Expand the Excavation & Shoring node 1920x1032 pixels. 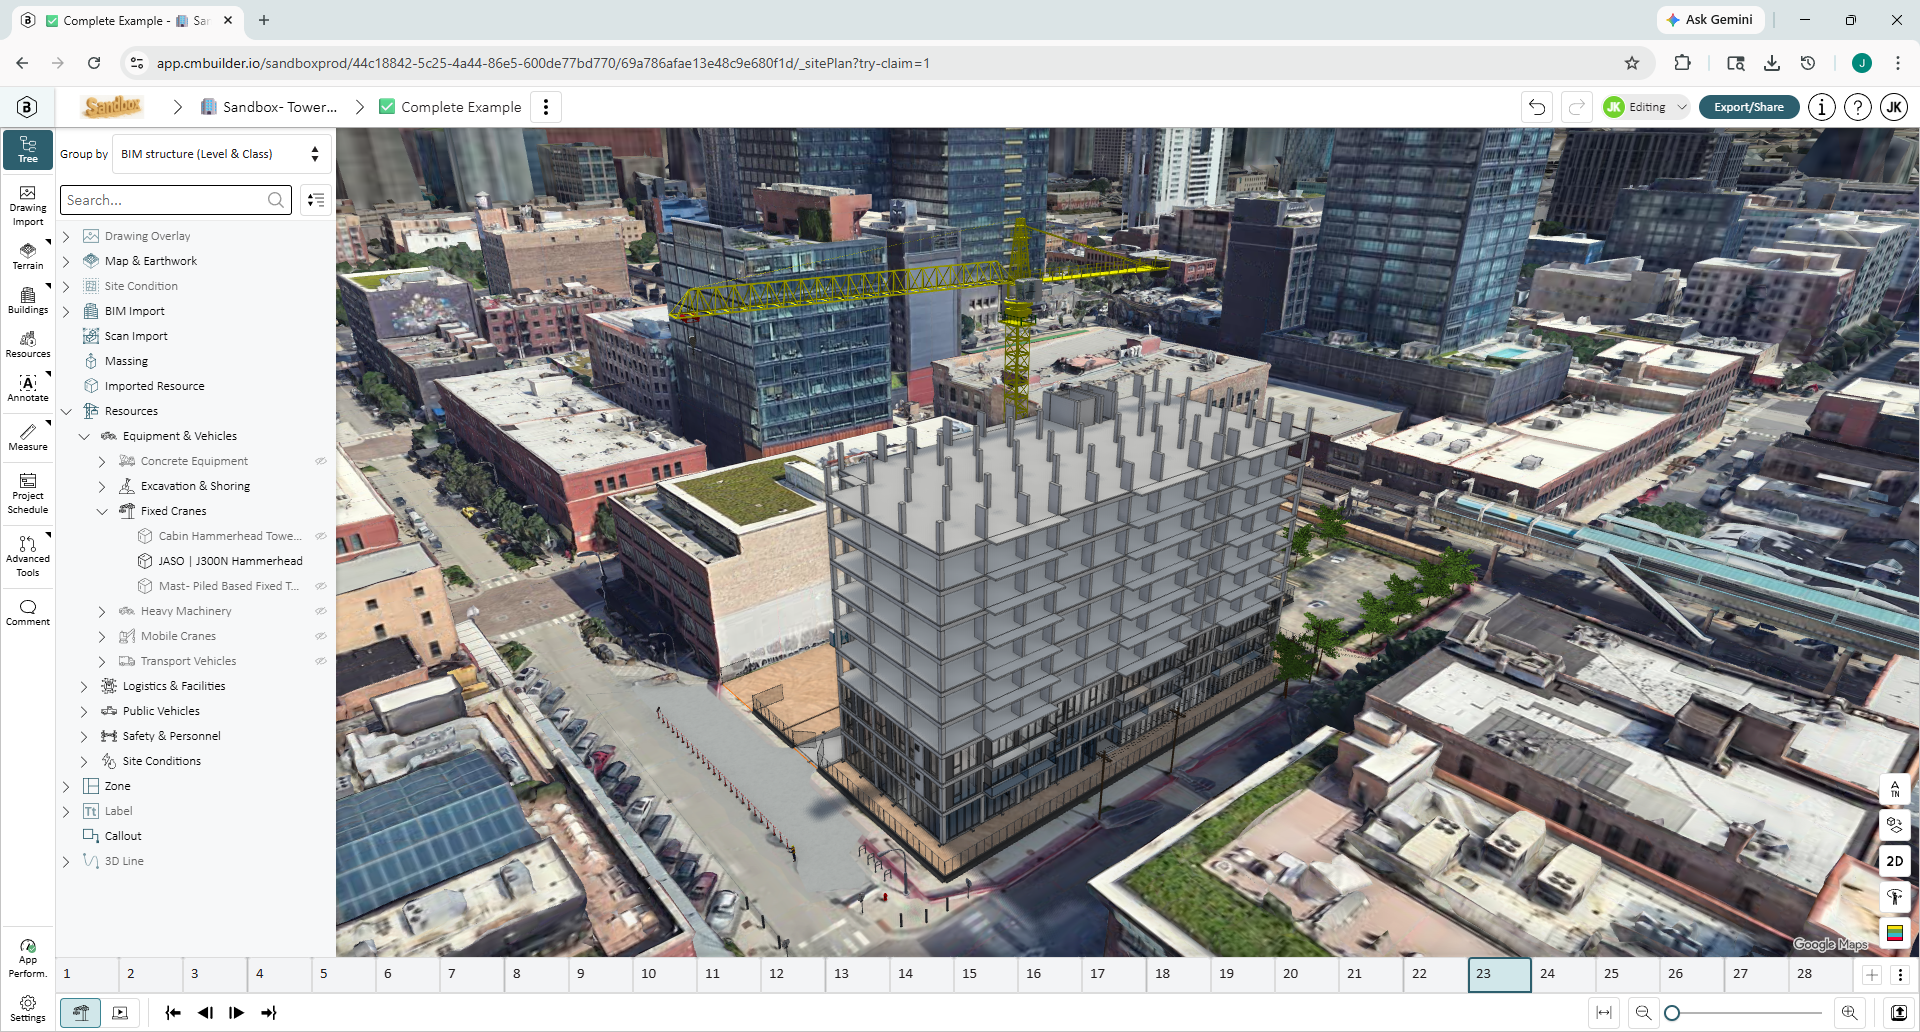click(102, 486)
